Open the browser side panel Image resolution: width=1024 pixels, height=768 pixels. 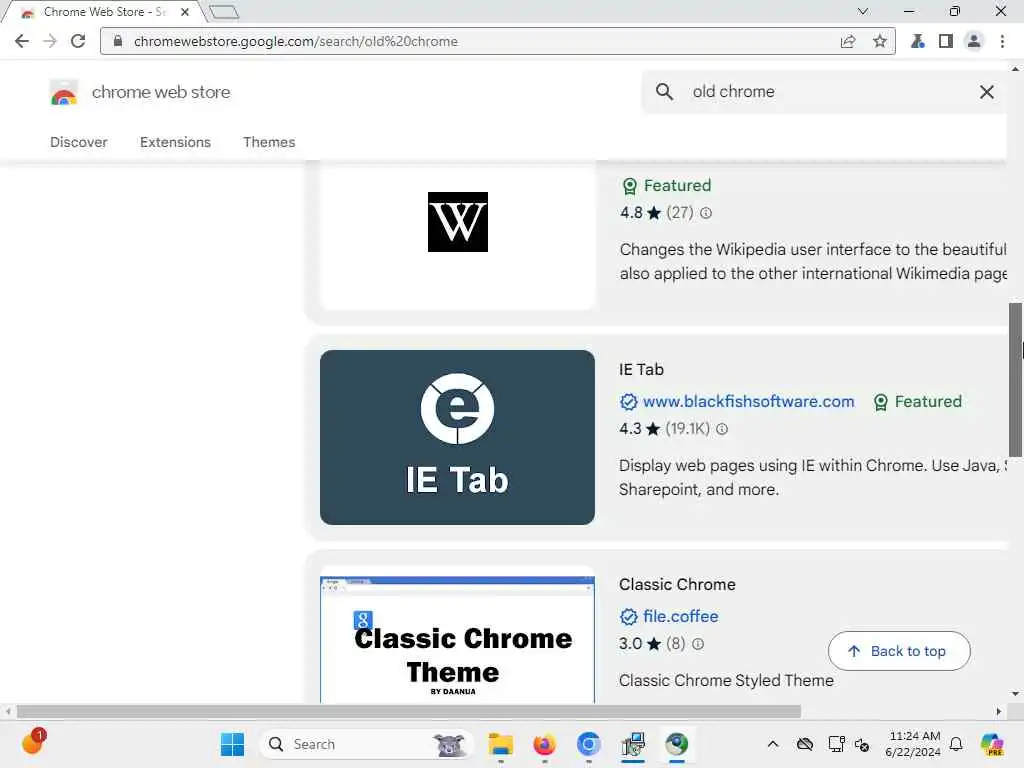click(x=946, y=41)
